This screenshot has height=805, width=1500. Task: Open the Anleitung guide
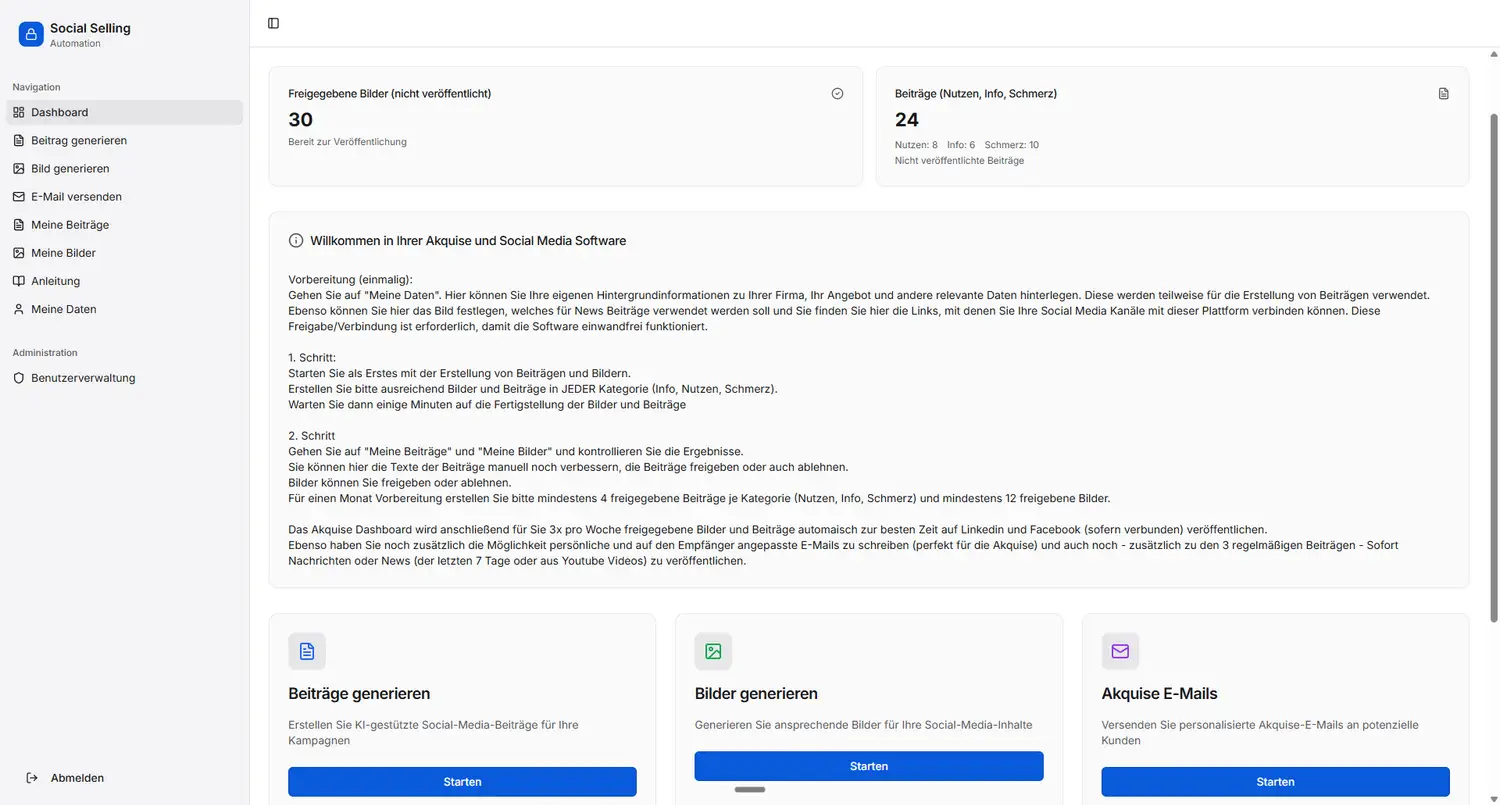tap(55, 281)
